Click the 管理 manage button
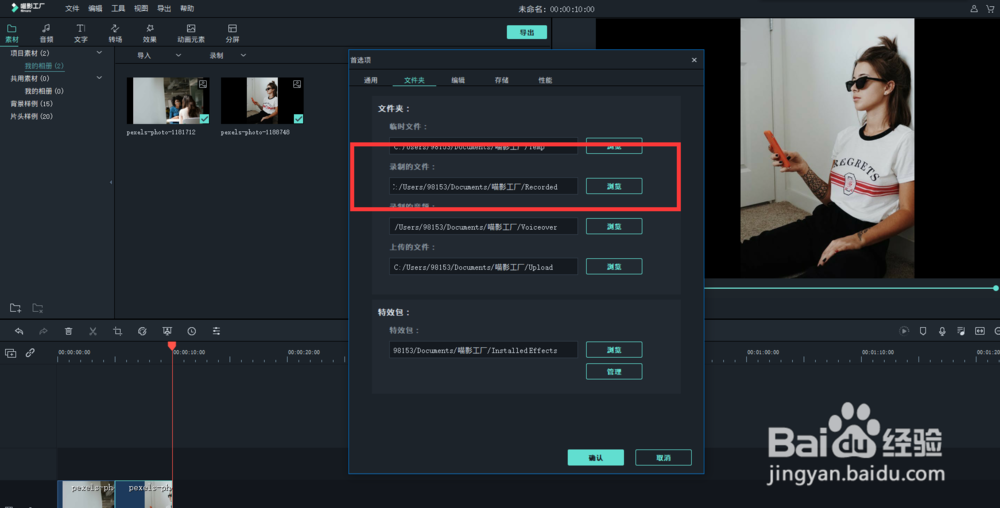This screenshot has width=1000, height=508. (614, 372)
